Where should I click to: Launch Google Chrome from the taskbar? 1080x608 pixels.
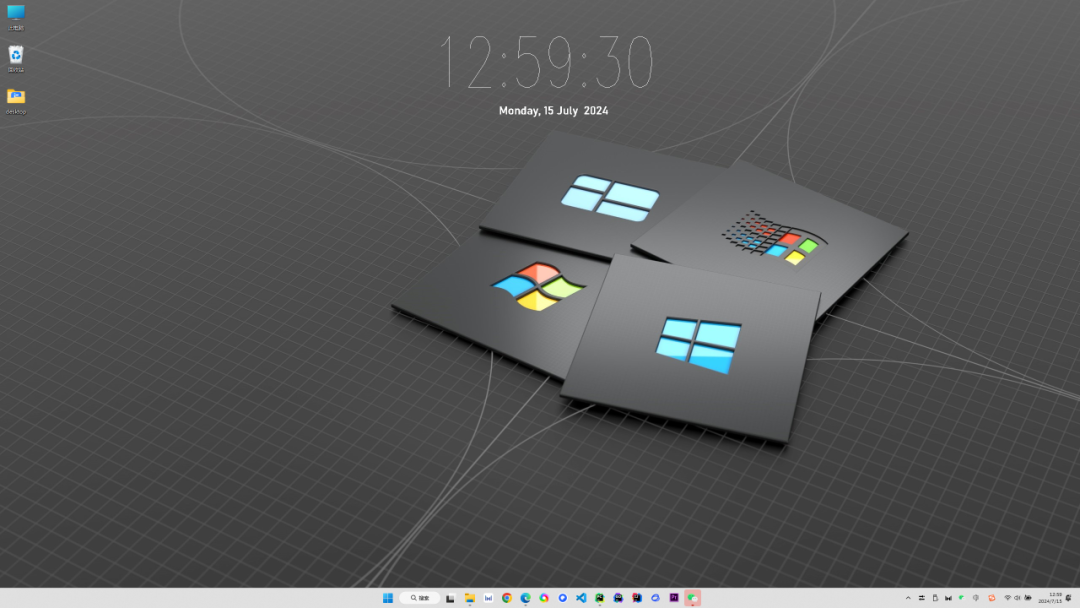[x=507, y=598]
